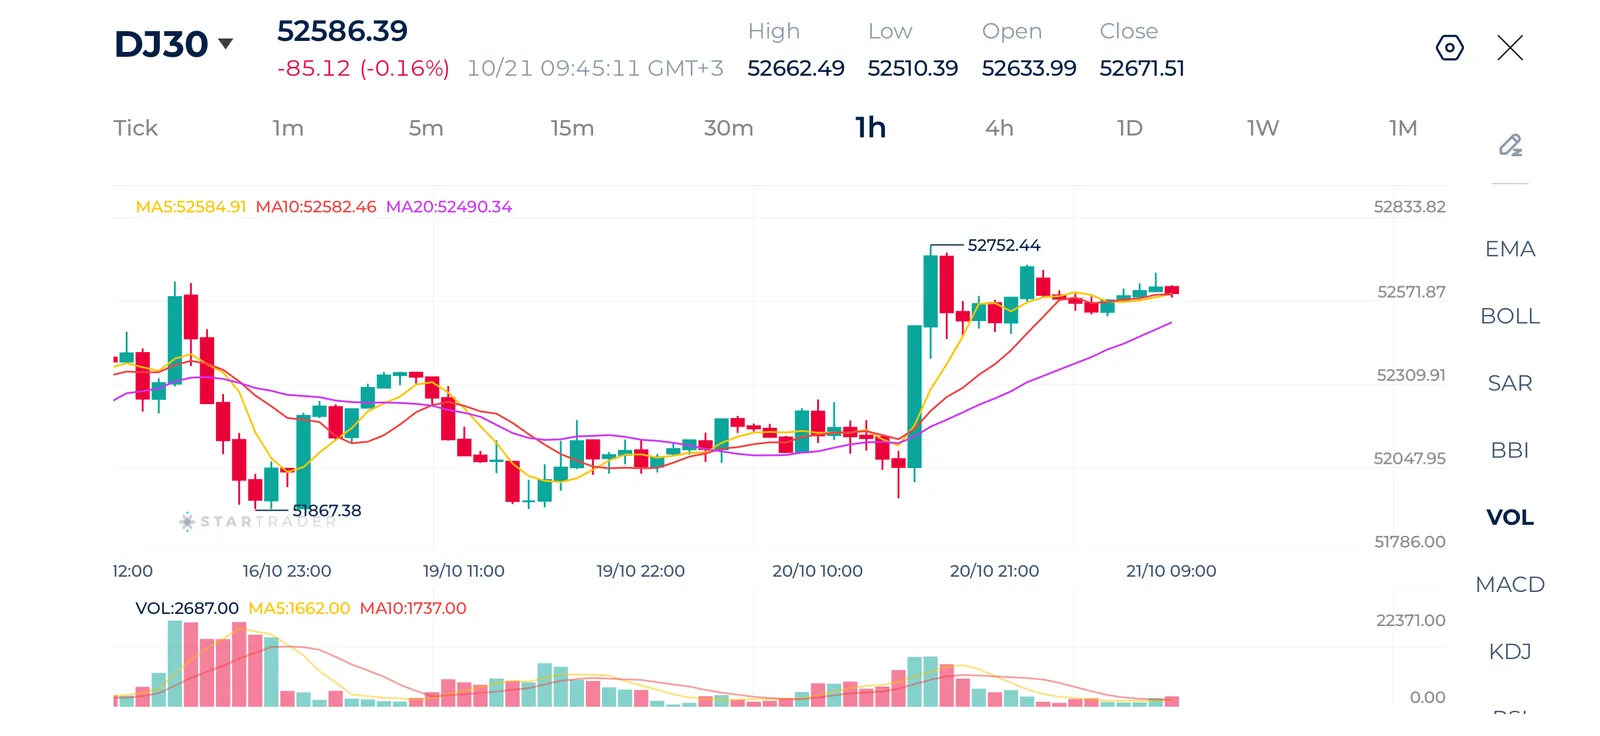Choose the 15m timeframe
This screenshot has width=1600, height=736.
[x=572, y=128]
